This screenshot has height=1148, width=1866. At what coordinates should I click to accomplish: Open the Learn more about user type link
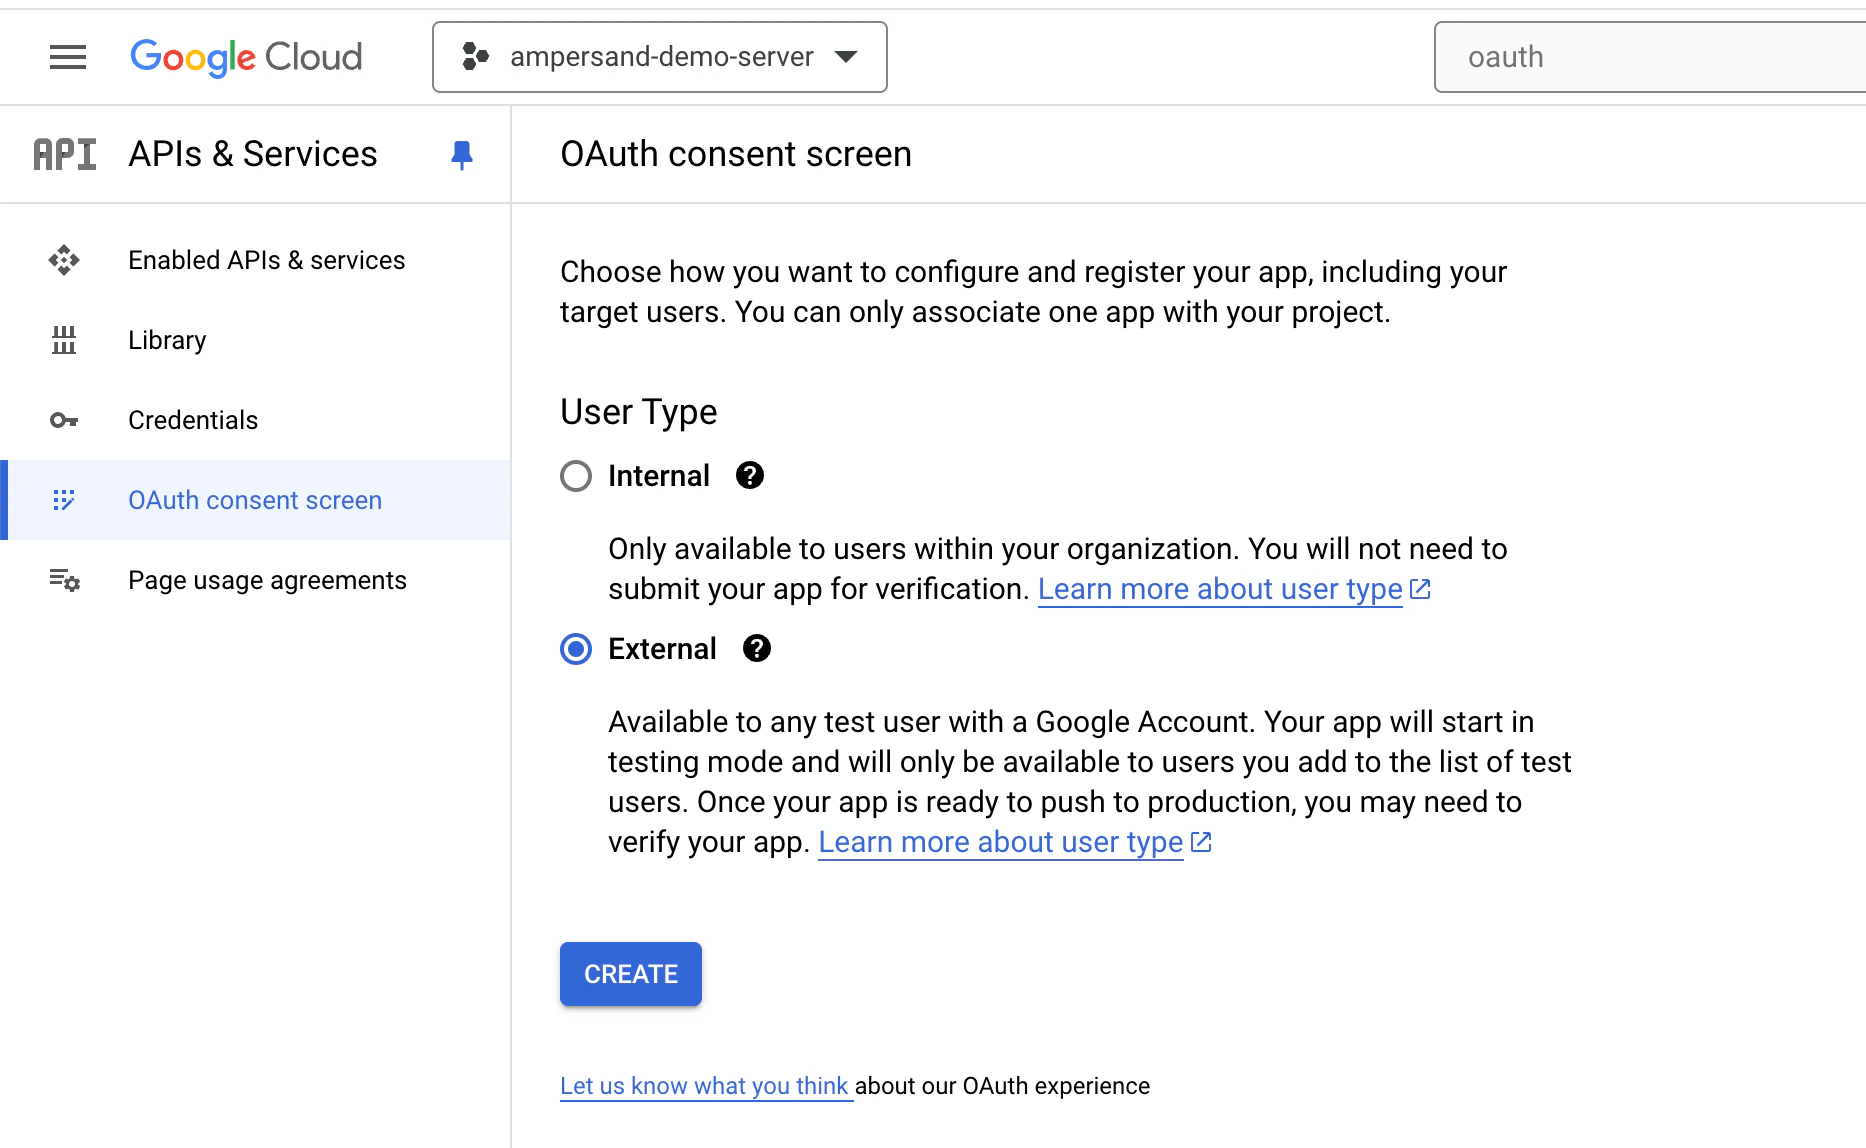1222,589
